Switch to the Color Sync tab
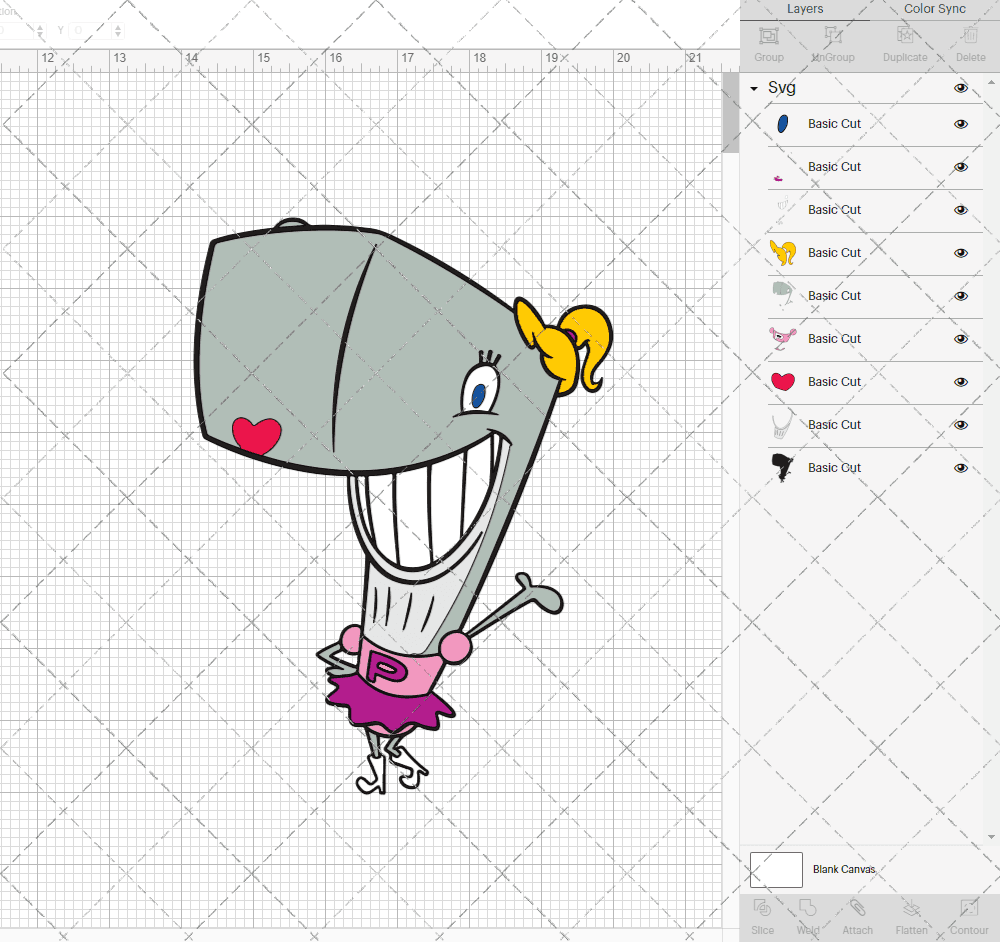Screen dimensions: 1000x942 [x=934, y=9]
